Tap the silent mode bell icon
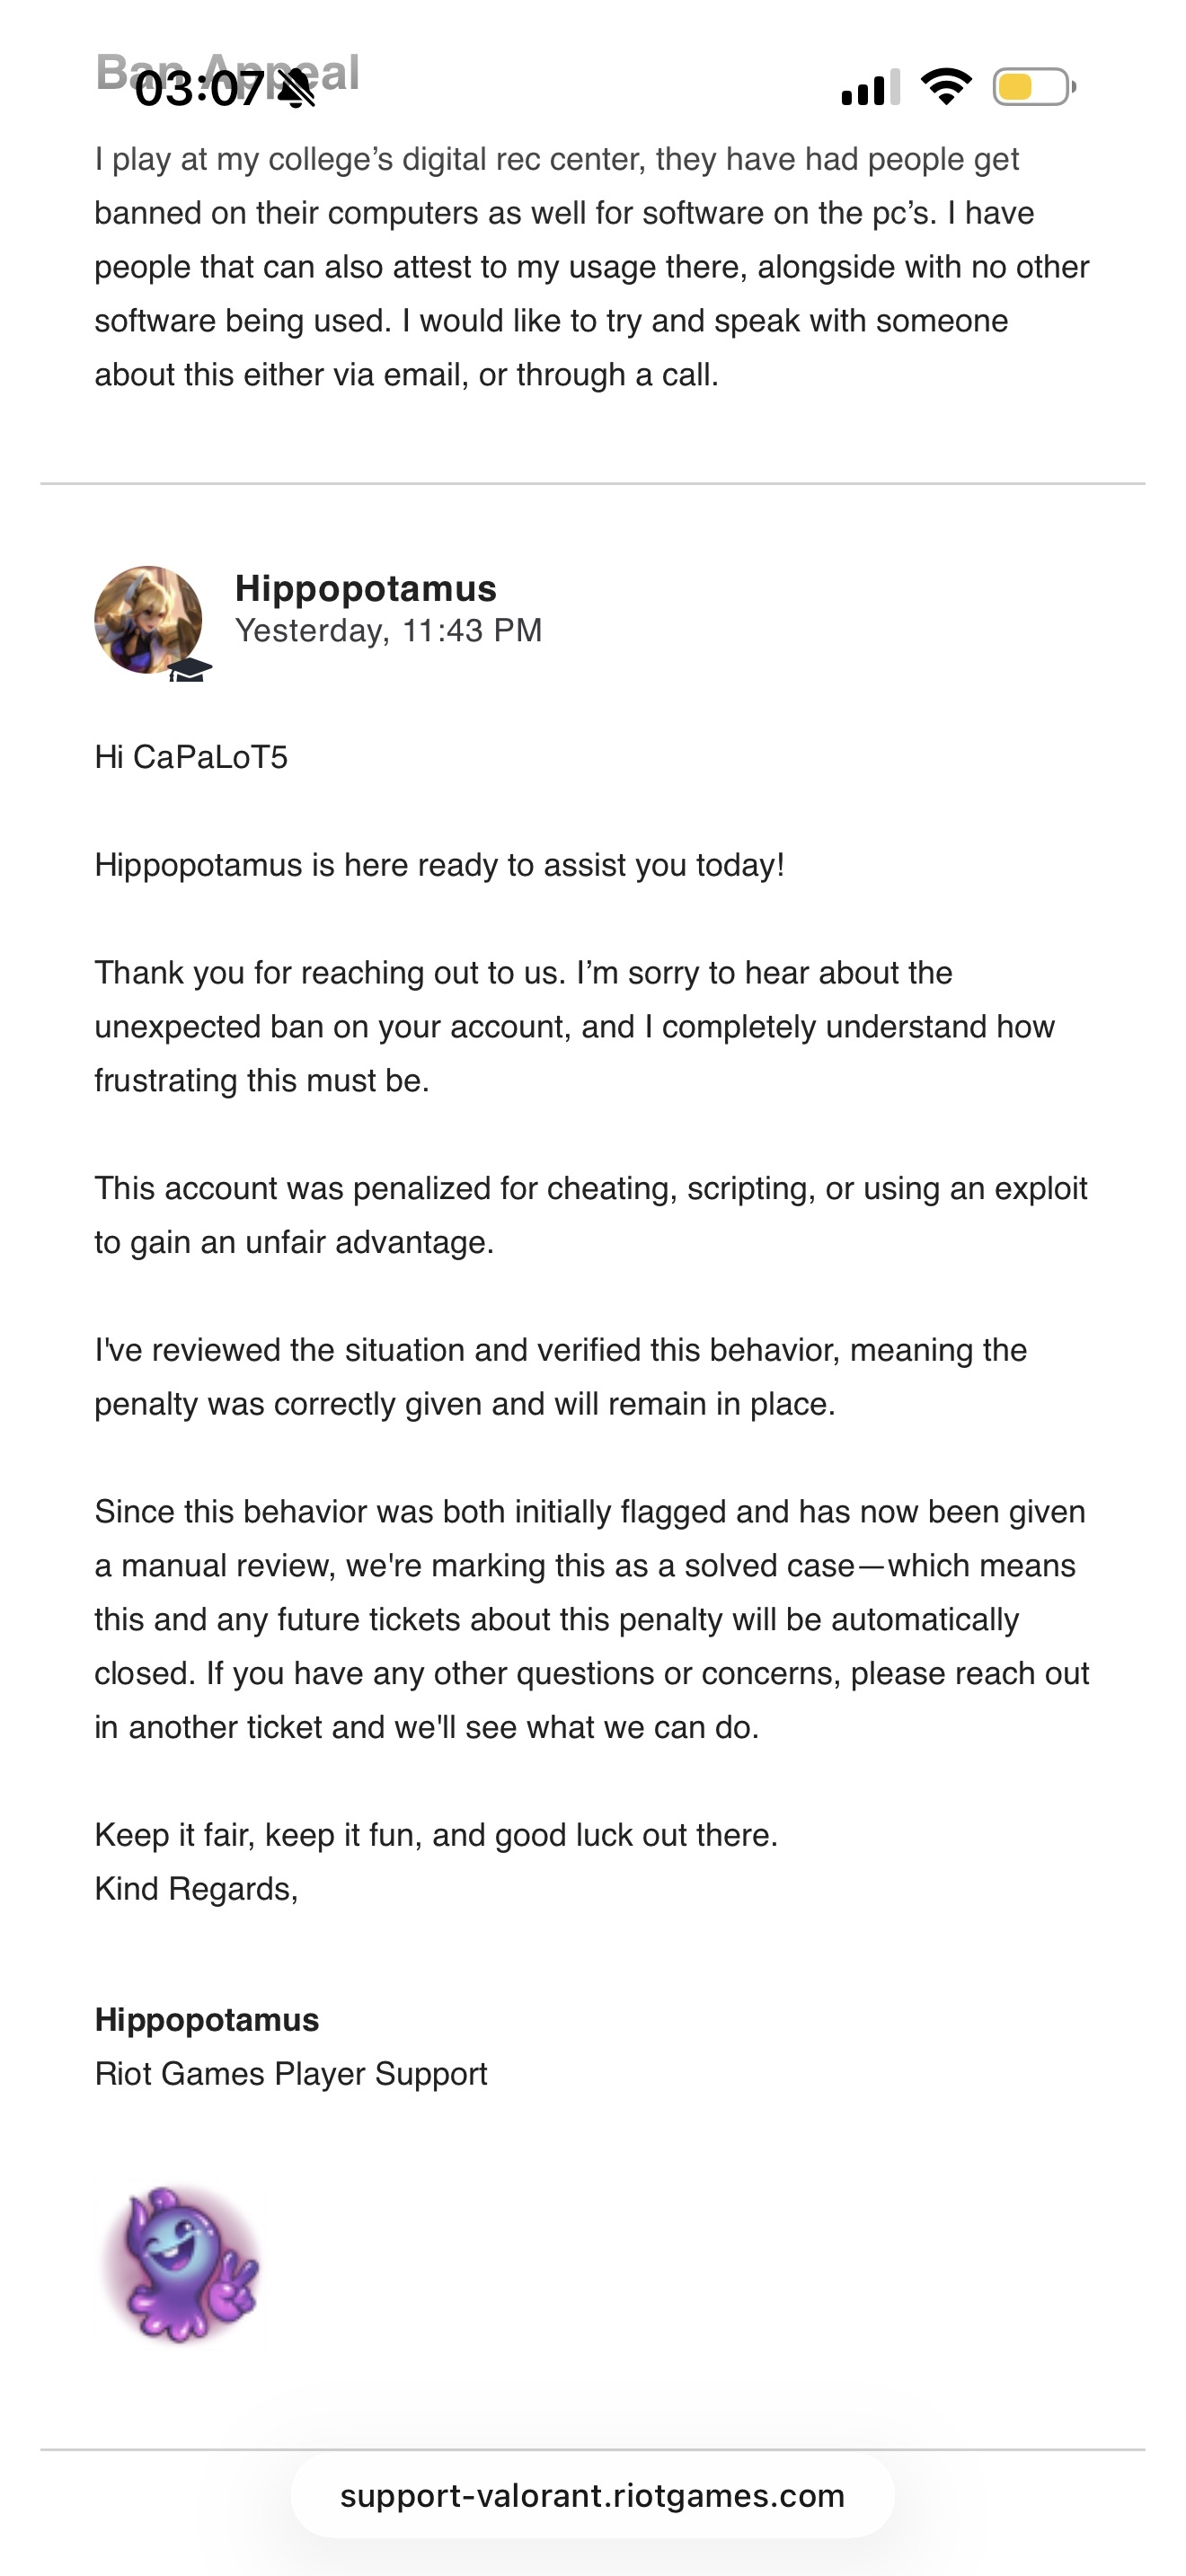Image resolution: width=1186 pixels, height=2576 pixels. (x=296, y=89)
